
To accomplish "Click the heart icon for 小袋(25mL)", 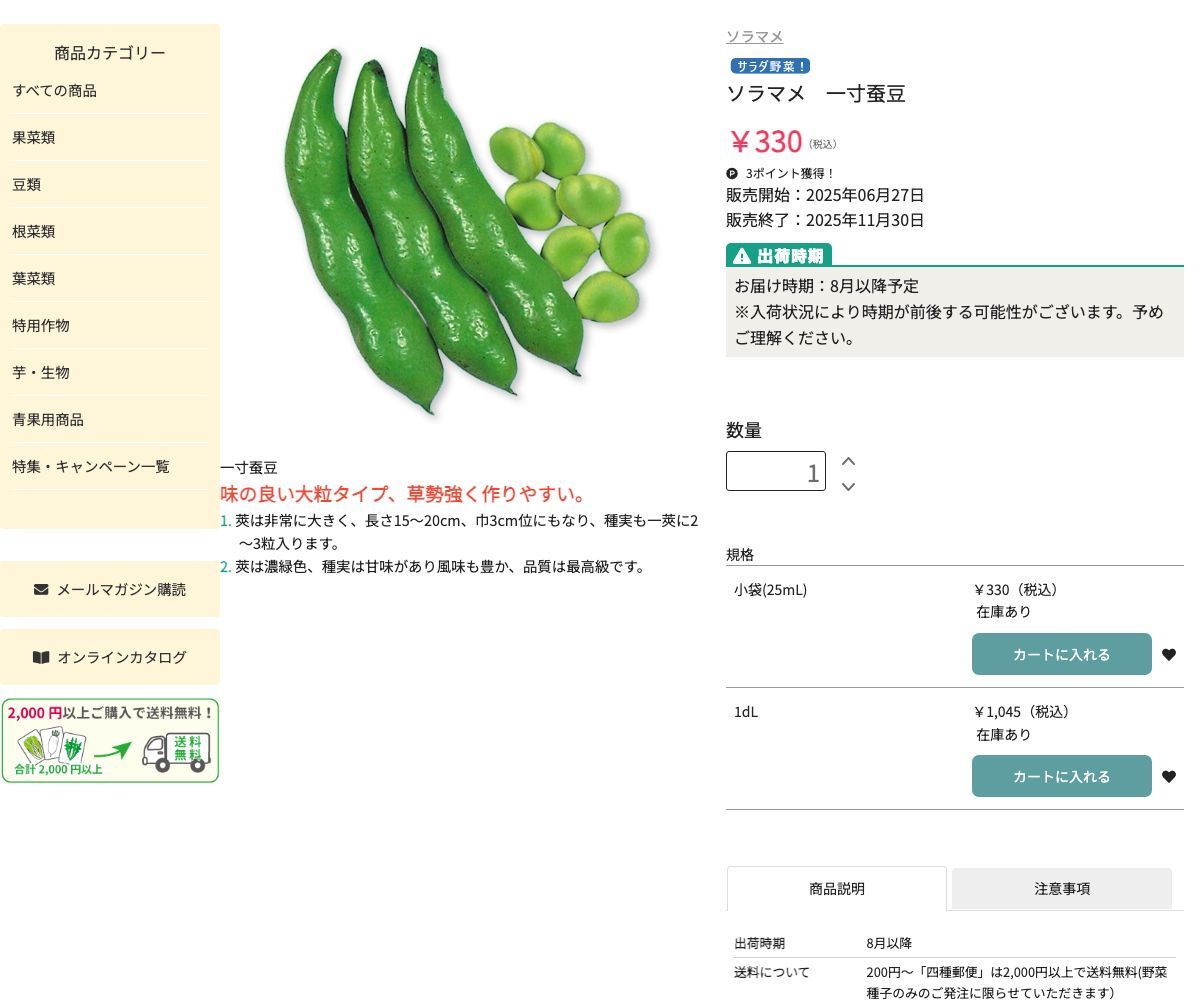I will (1168, 654).
